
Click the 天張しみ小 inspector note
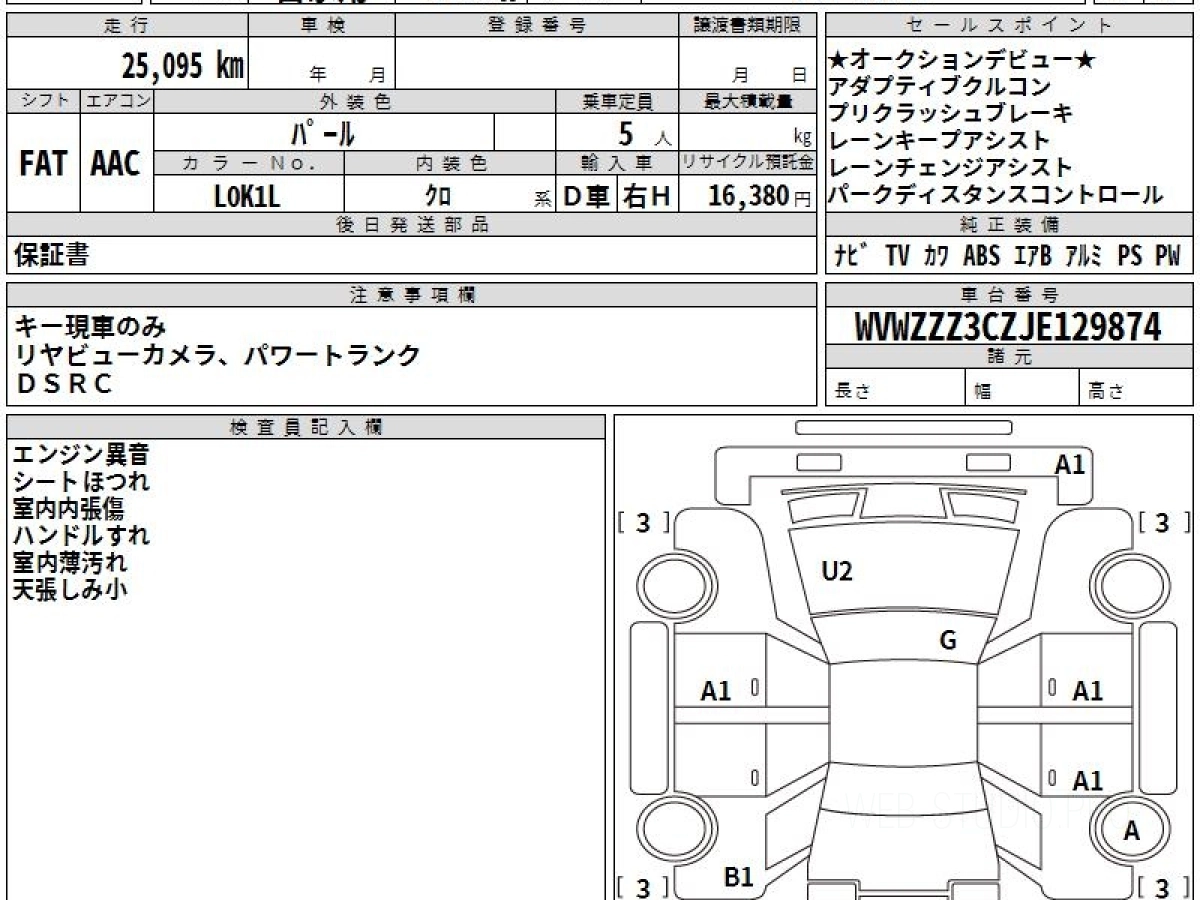point(69,590)
